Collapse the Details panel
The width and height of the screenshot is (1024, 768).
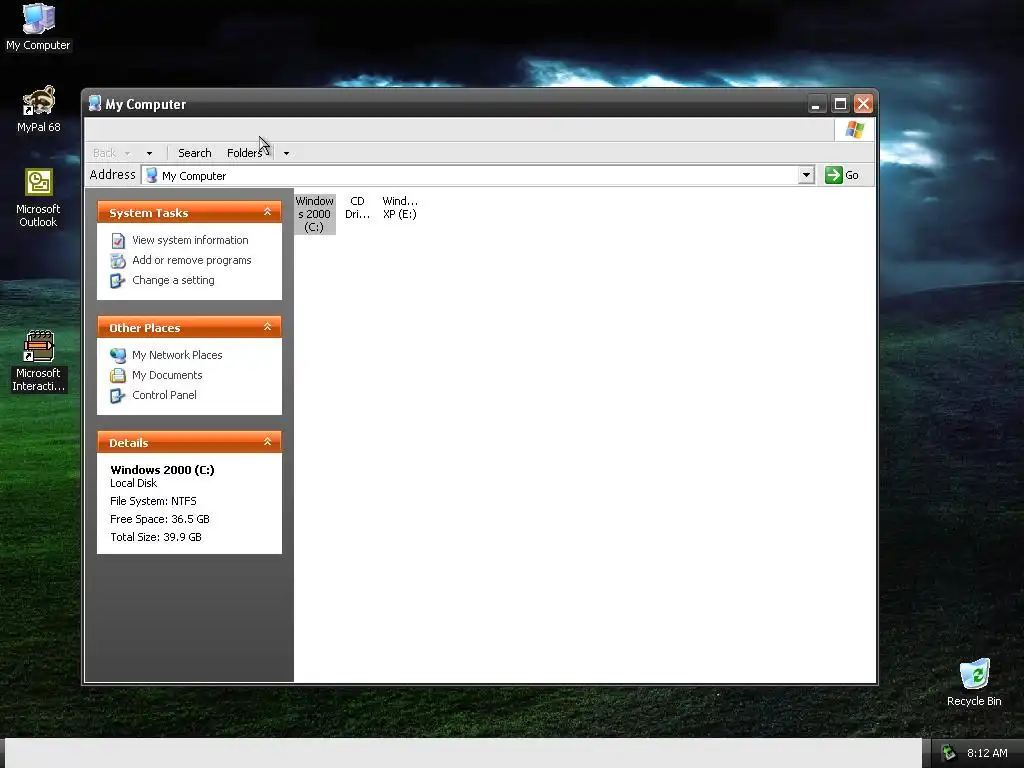pos(267,441)
